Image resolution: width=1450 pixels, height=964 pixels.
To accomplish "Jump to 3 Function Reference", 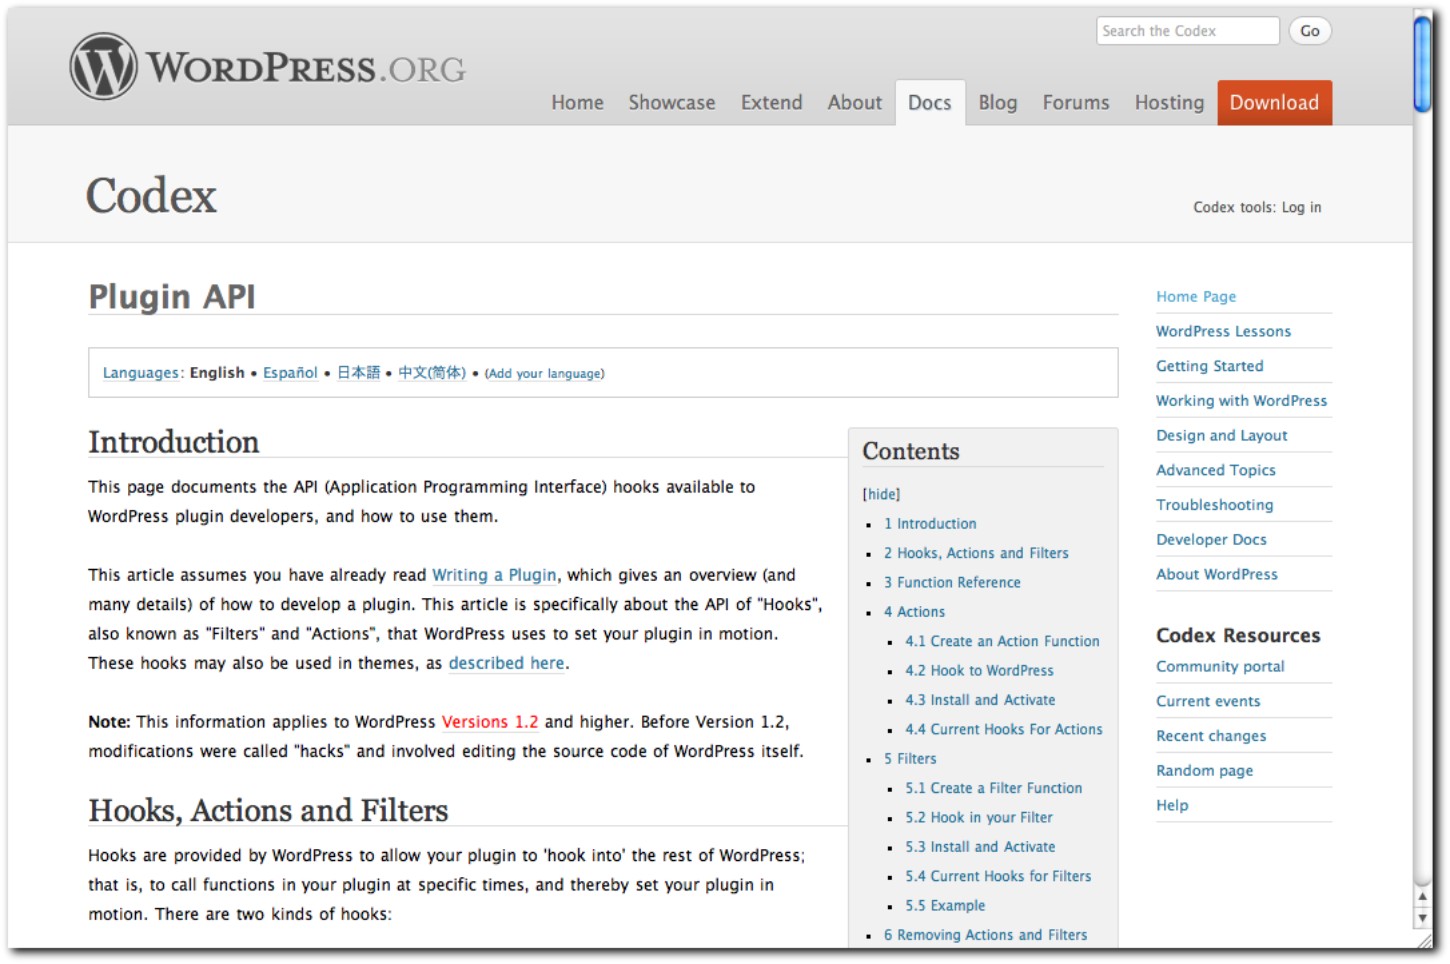I will [x=952, y=582].
